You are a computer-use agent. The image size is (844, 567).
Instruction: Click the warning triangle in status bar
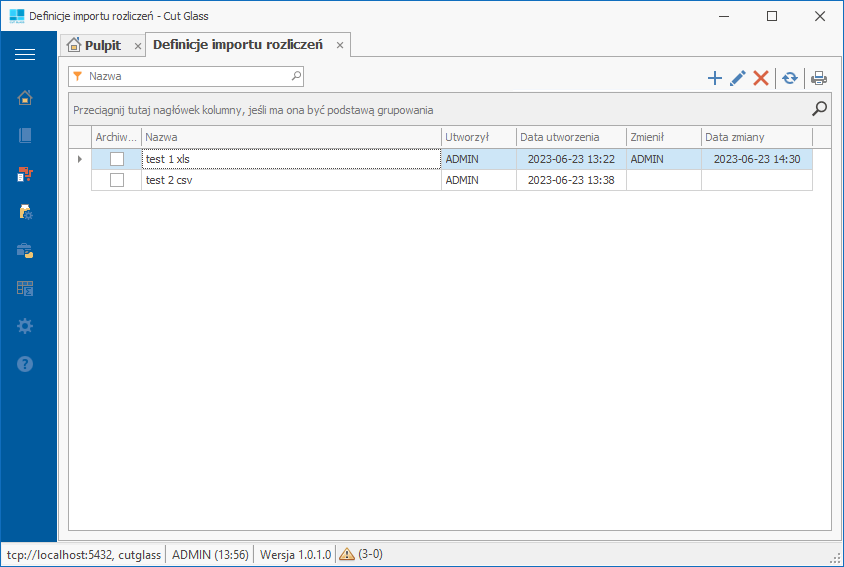point(347,554)
